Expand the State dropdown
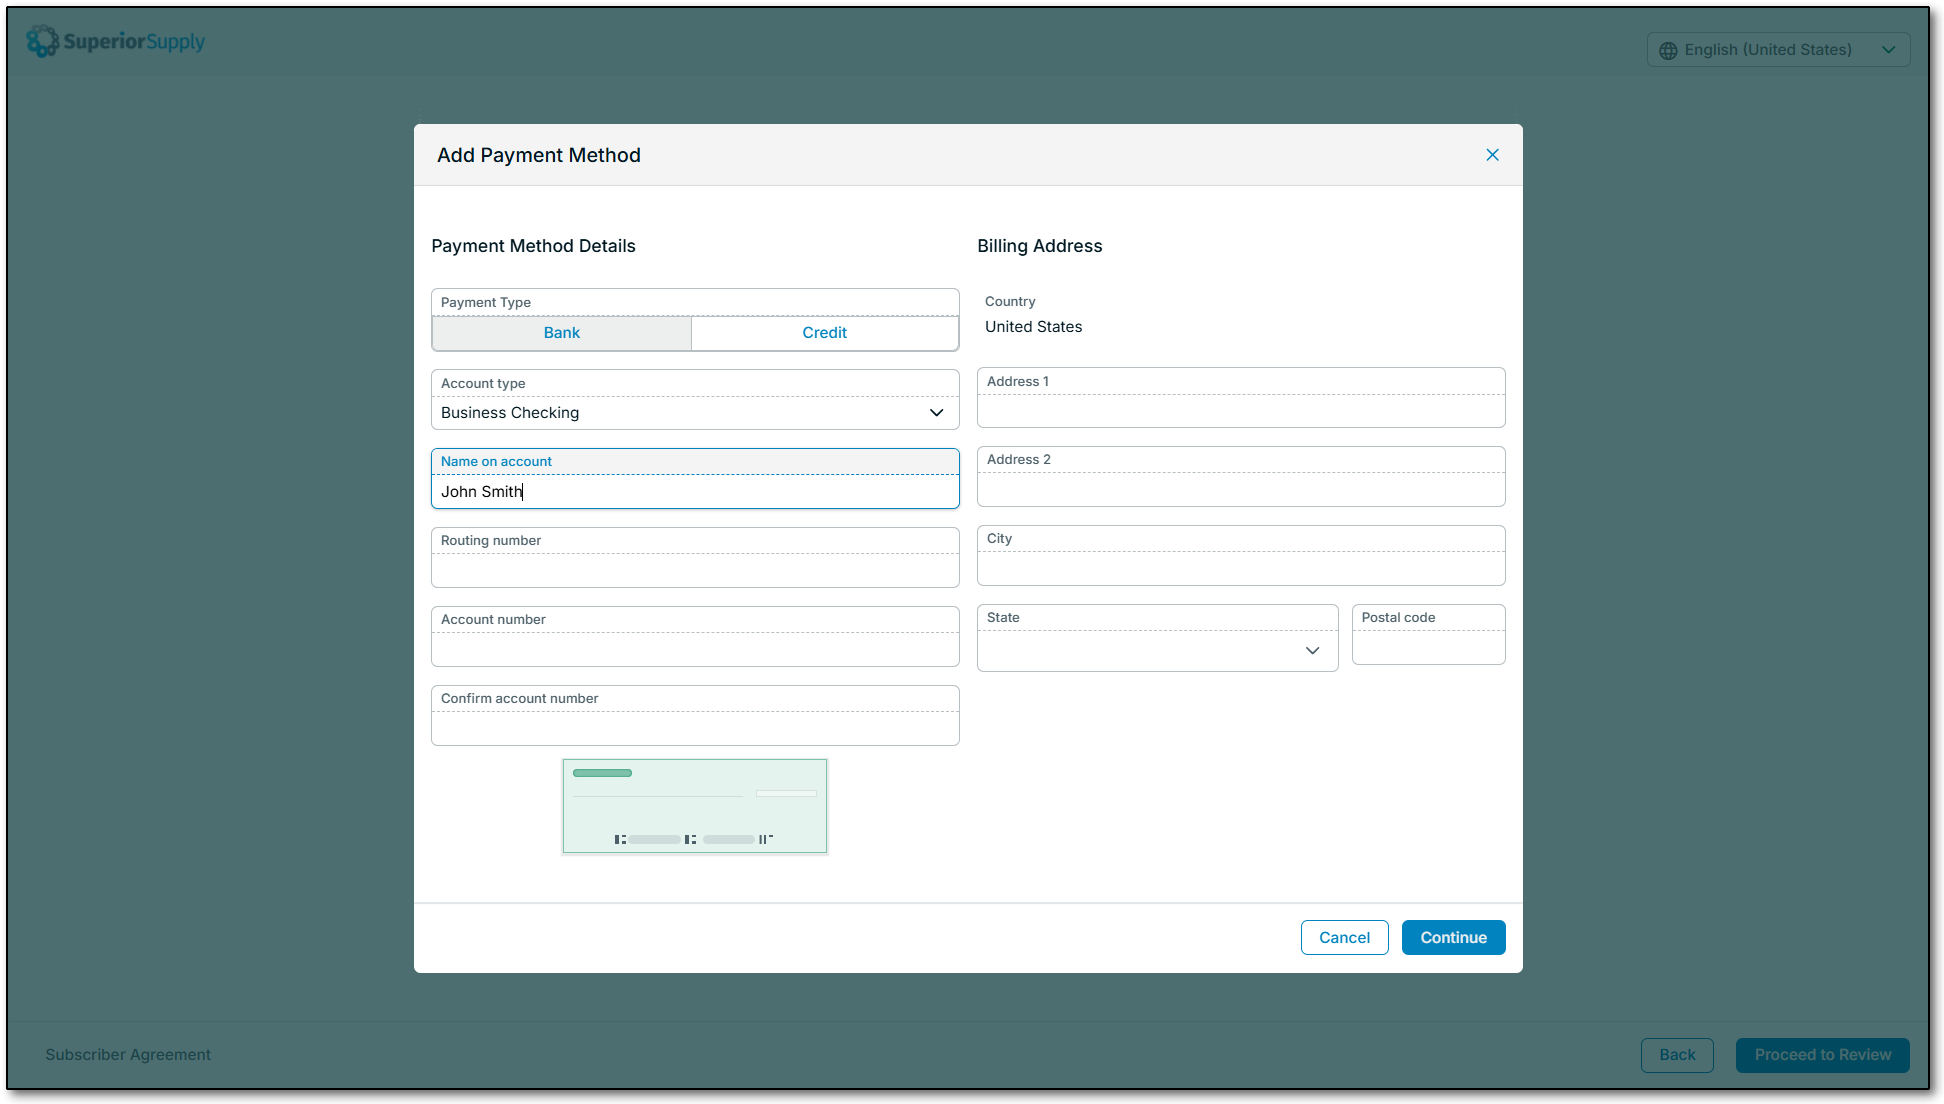This screenshot has width=1944, height=1104. click(x=1157, y=638)
